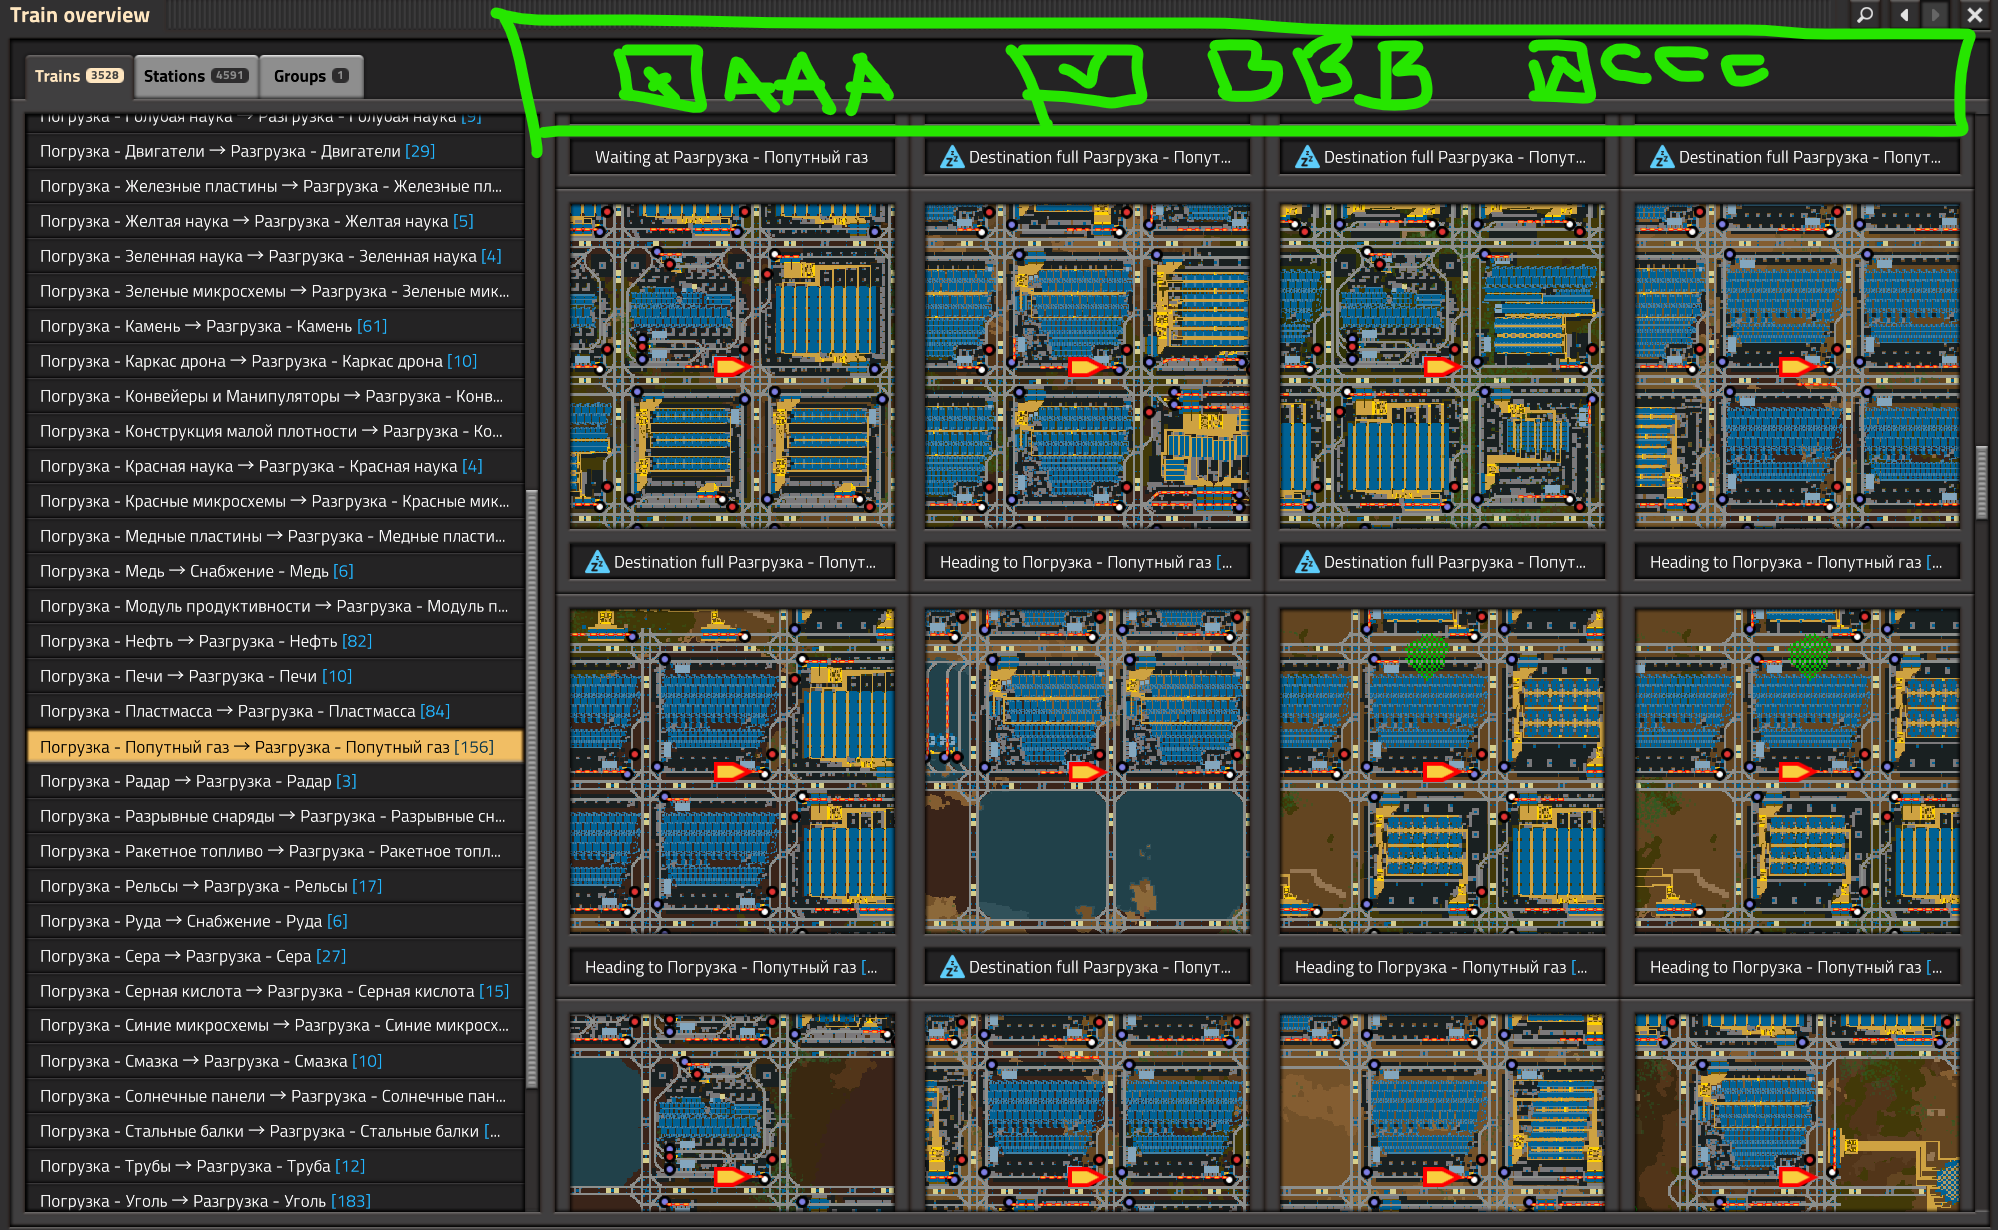Click Heading to Погрузка status in top-right train row
The height and width of the screenshot is (1230, 1998).
click(1796, 562)
